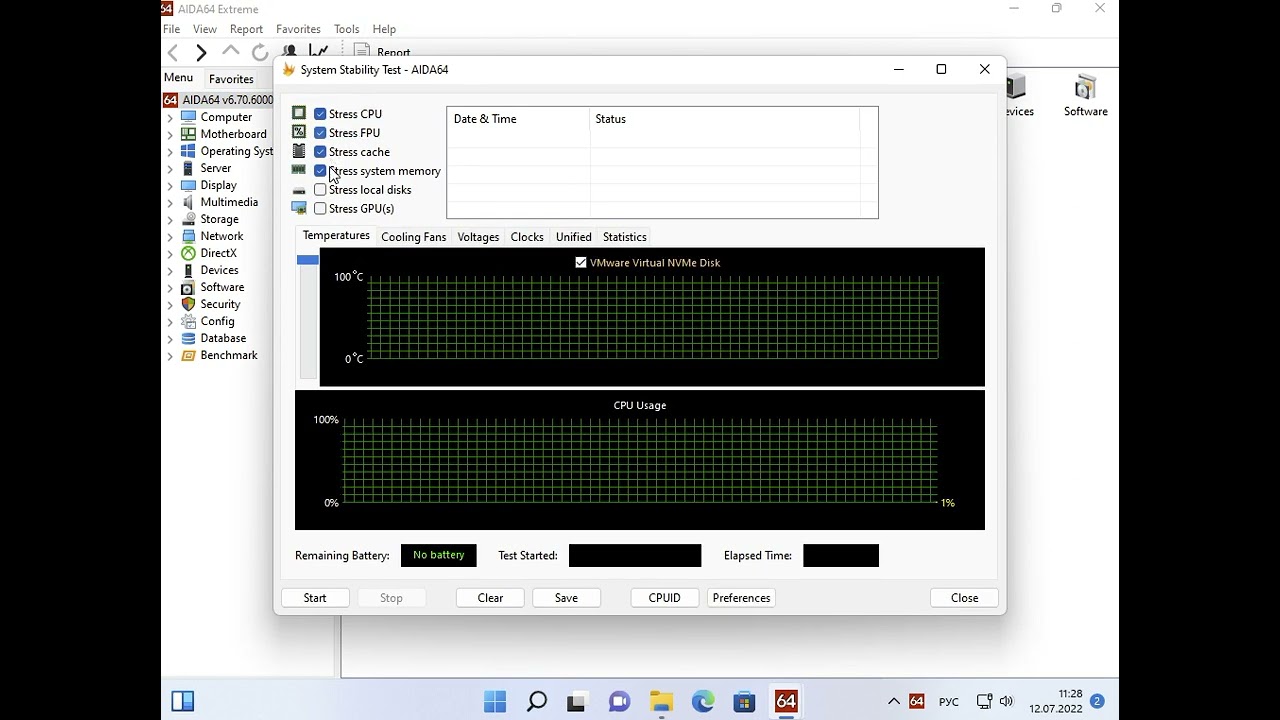
Task: Uncheck Stress FPU
Action: [x=320, y=133]
